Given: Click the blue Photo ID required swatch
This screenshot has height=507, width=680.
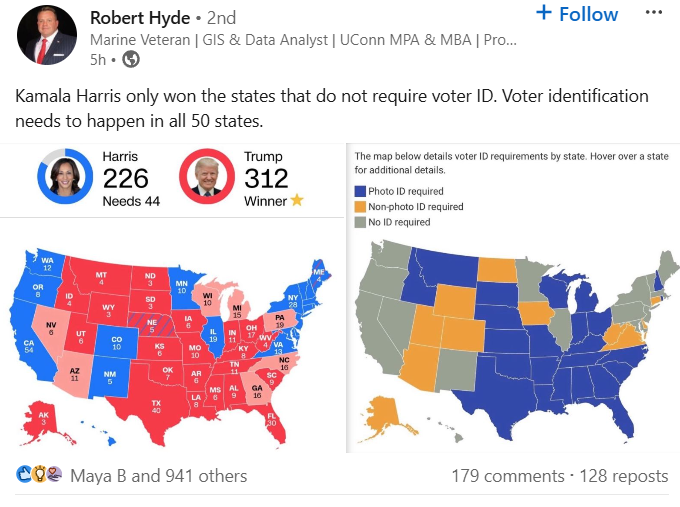Looking at the screenshot, I should coord(361,190).
